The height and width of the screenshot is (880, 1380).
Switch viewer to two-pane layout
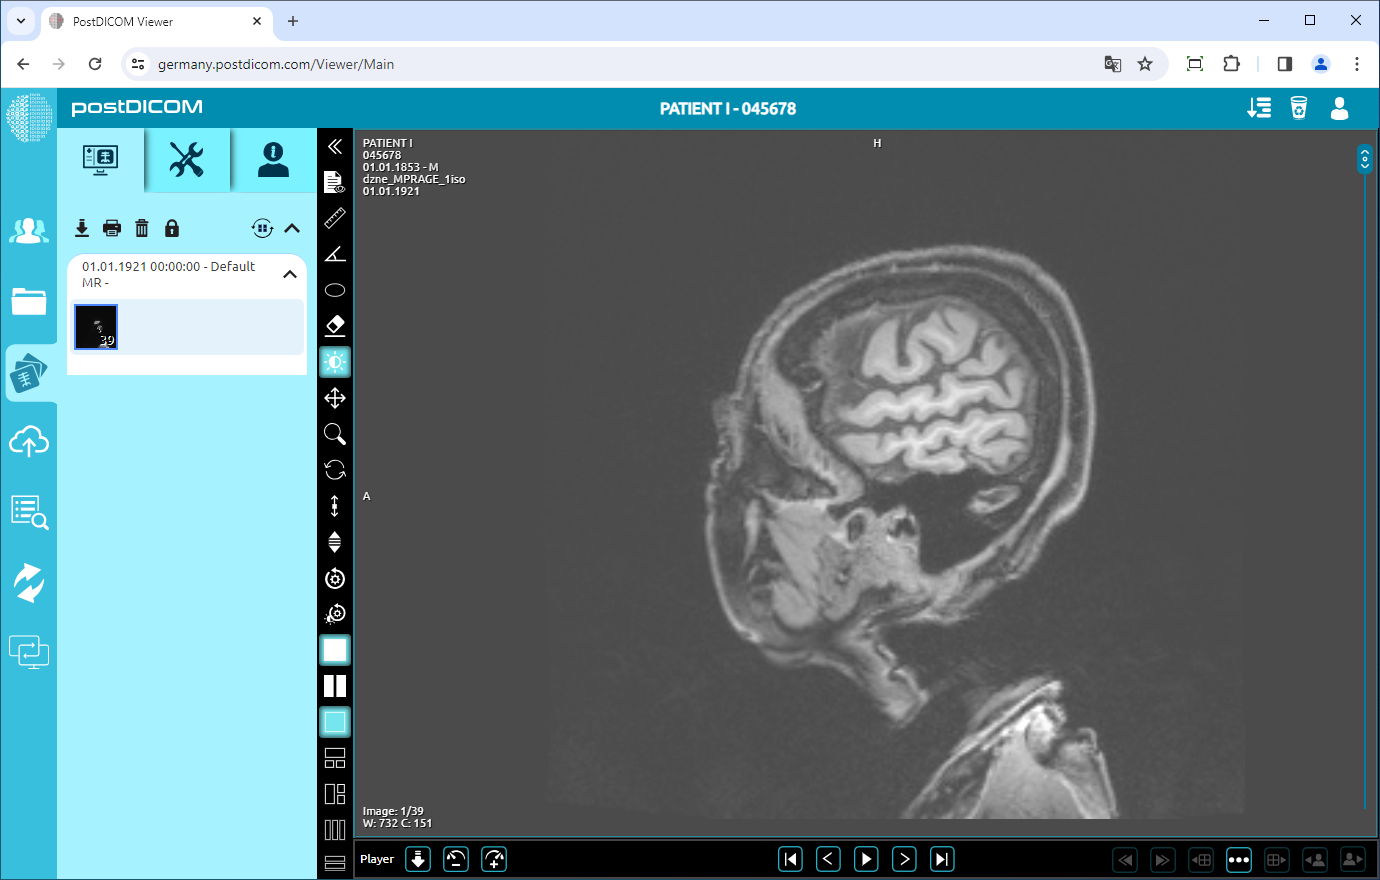coord(335,686)
